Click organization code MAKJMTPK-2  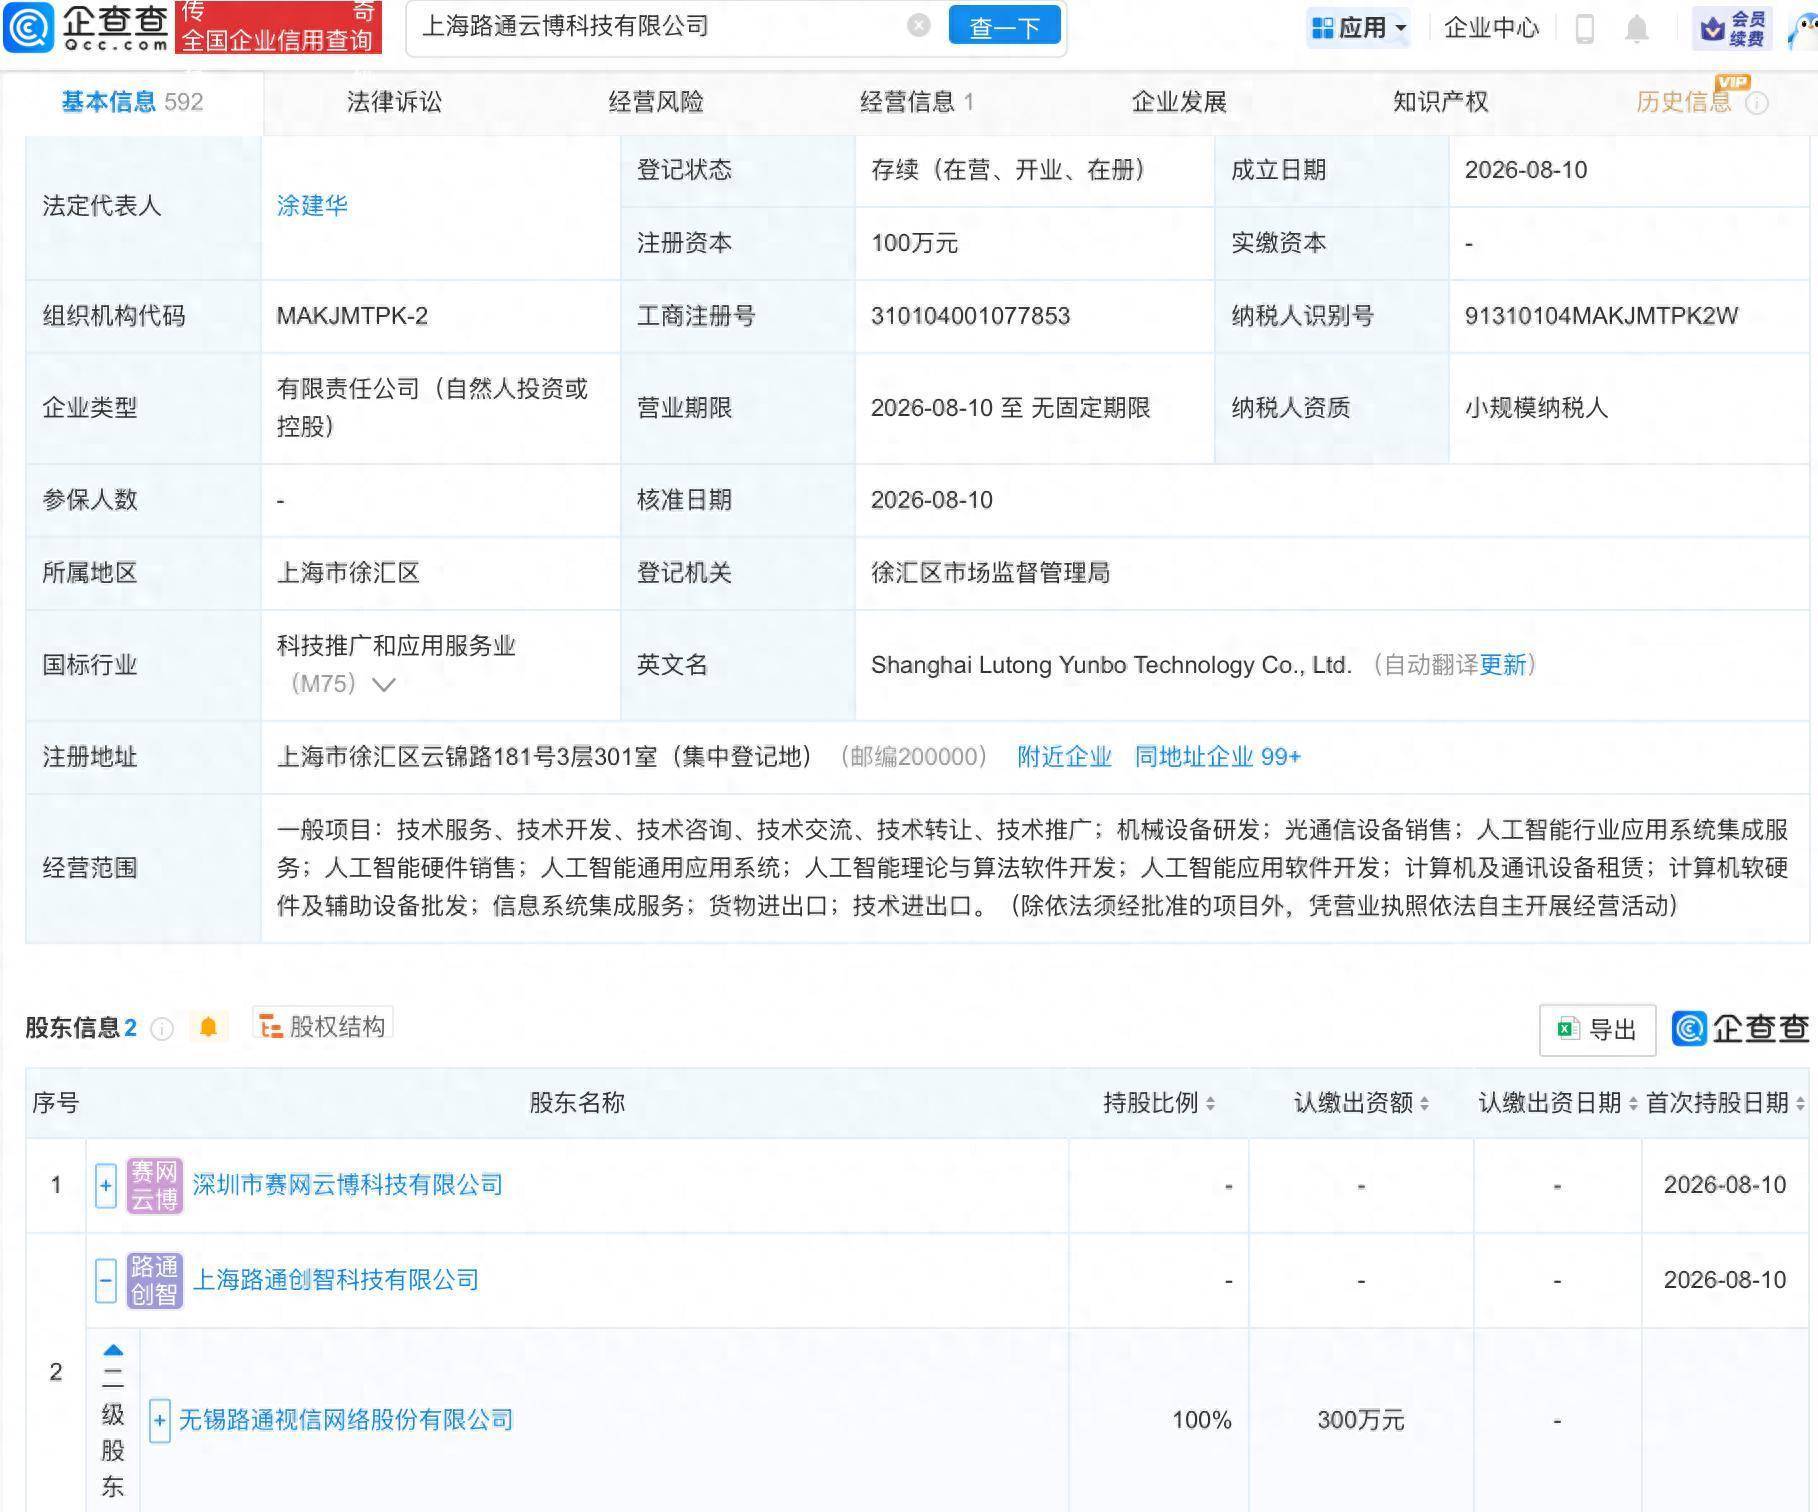[x=352, y=317]
